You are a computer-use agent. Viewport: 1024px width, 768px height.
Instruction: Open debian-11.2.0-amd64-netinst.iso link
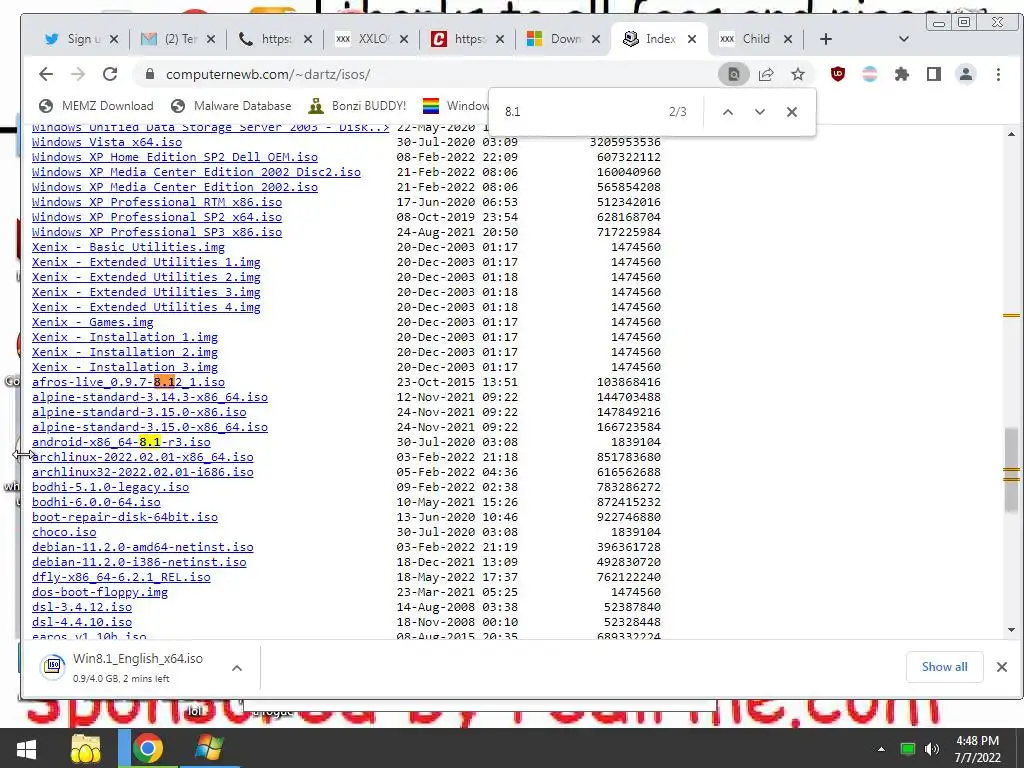(x=142, y=547)
